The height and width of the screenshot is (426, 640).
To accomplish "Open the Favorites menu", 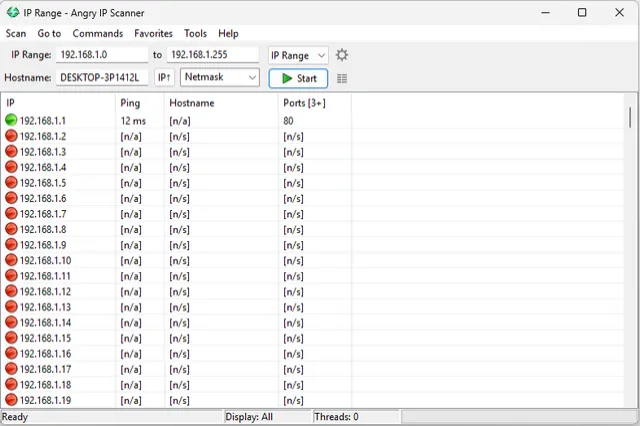I will click(x=153, y=33).
